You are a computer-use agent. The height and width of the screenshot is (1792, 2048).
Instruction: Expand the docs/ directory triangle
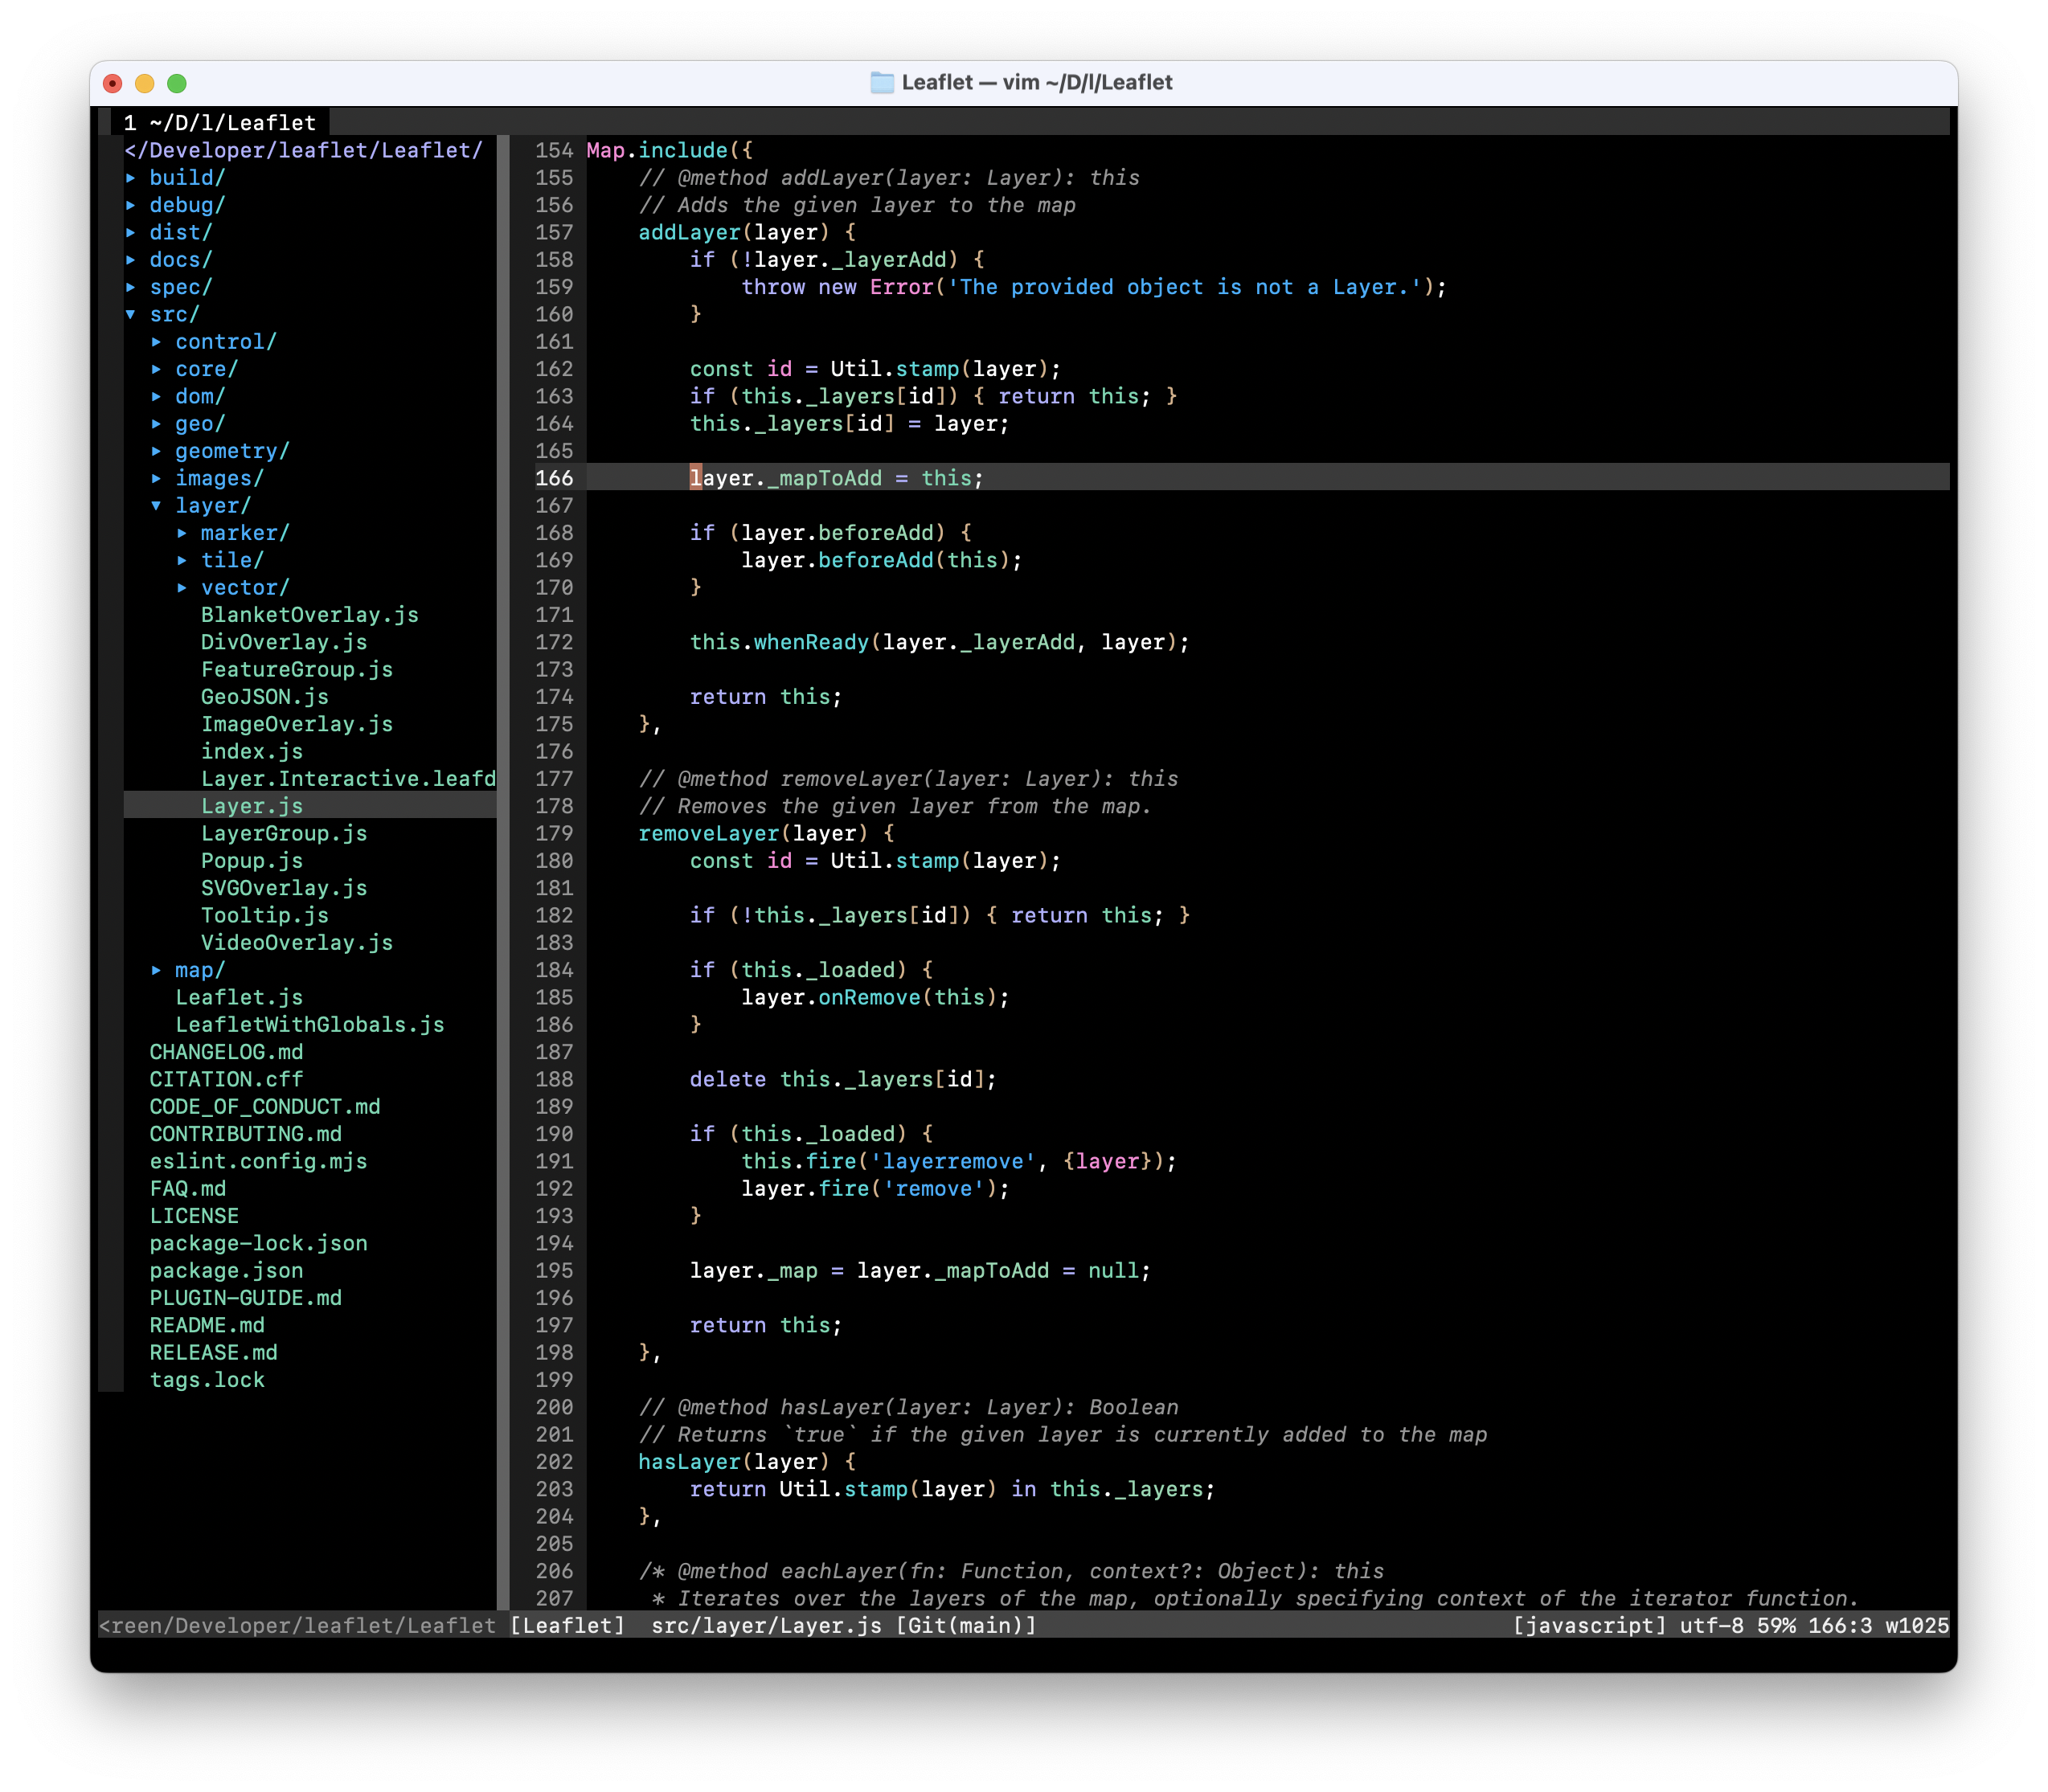point(131,260)
